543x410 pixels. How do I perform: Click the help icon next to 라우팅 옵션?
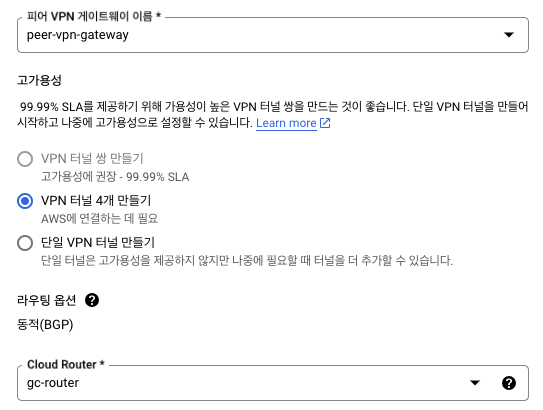(92, 300)
